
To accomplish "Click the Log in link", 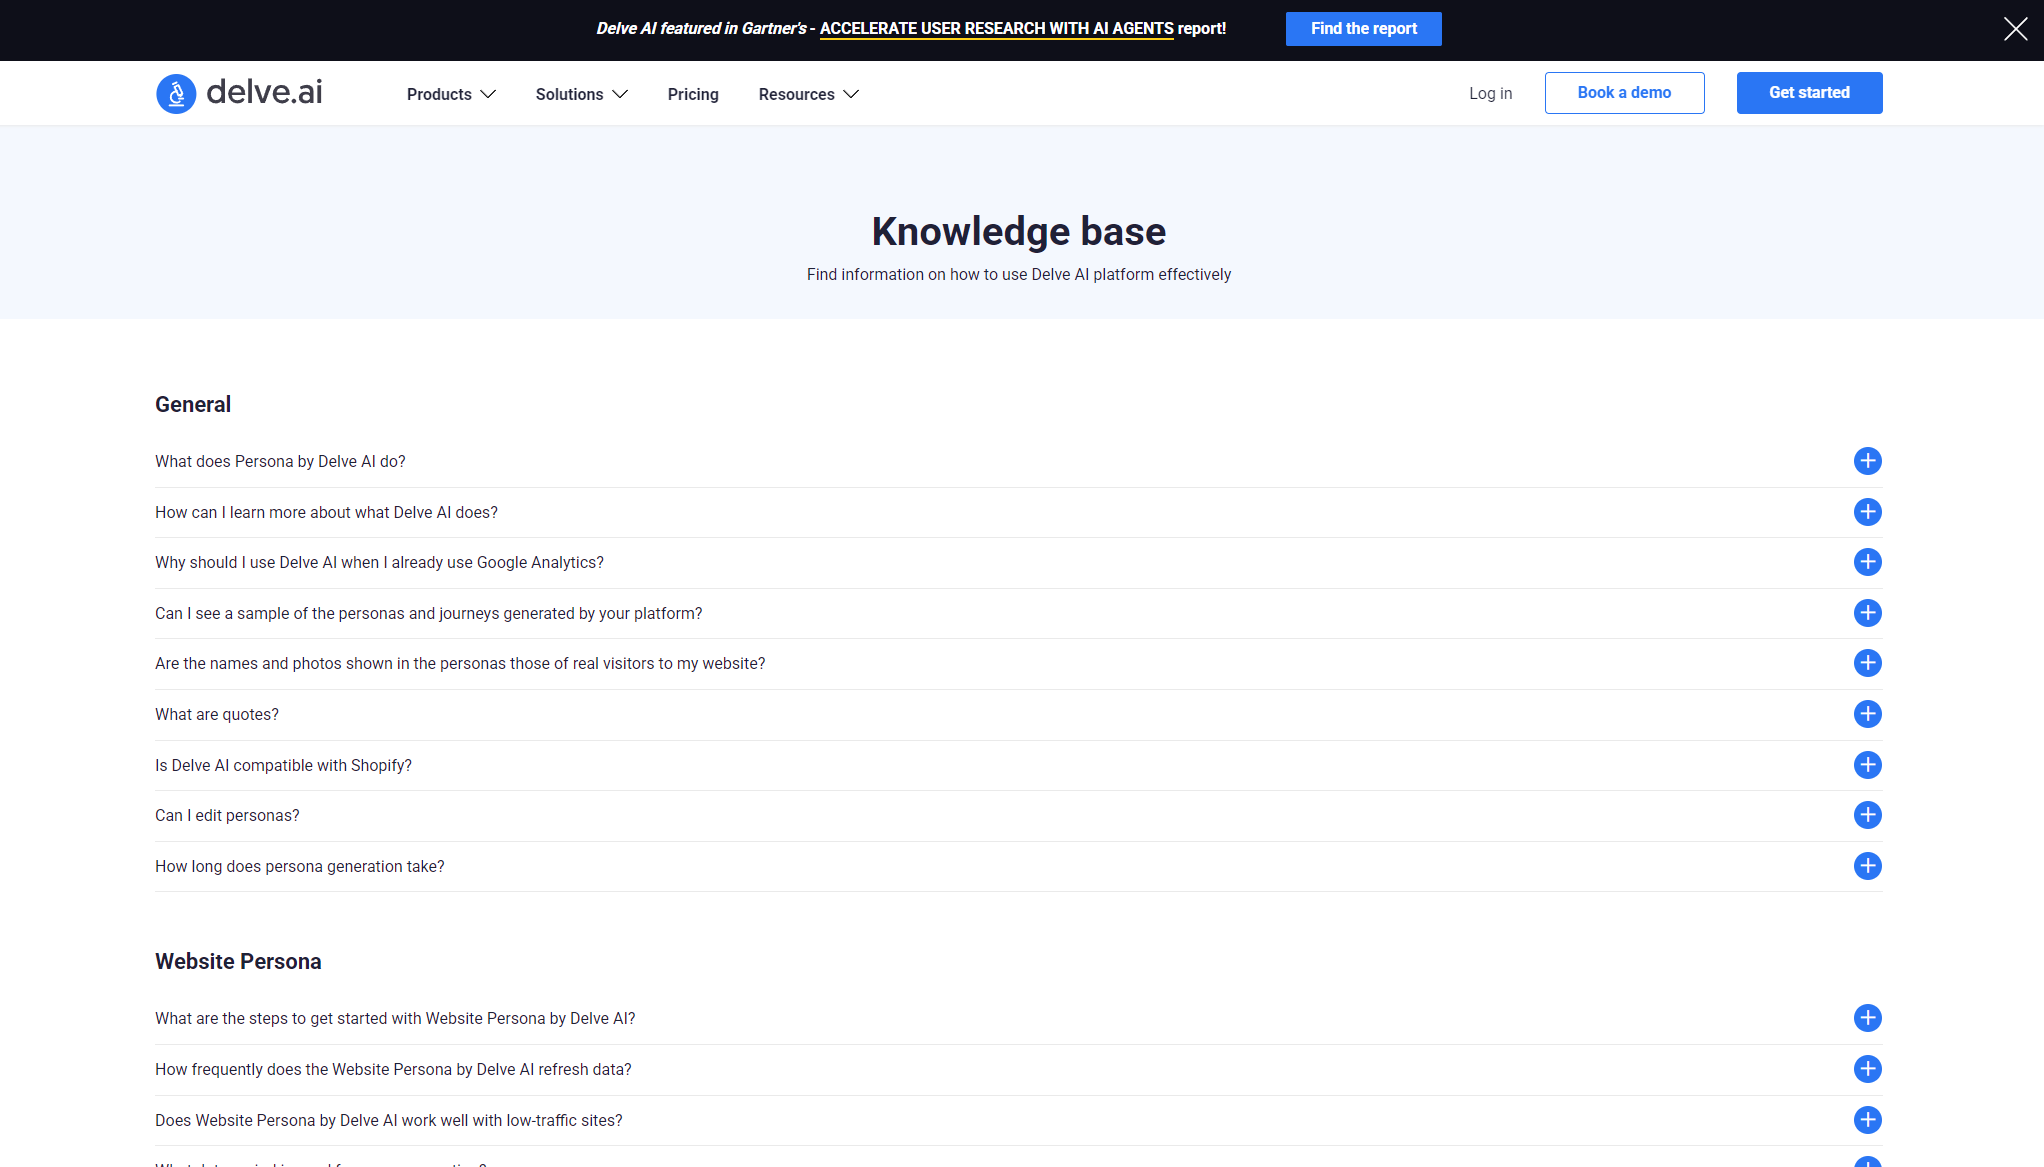I will click(1490, 93).
